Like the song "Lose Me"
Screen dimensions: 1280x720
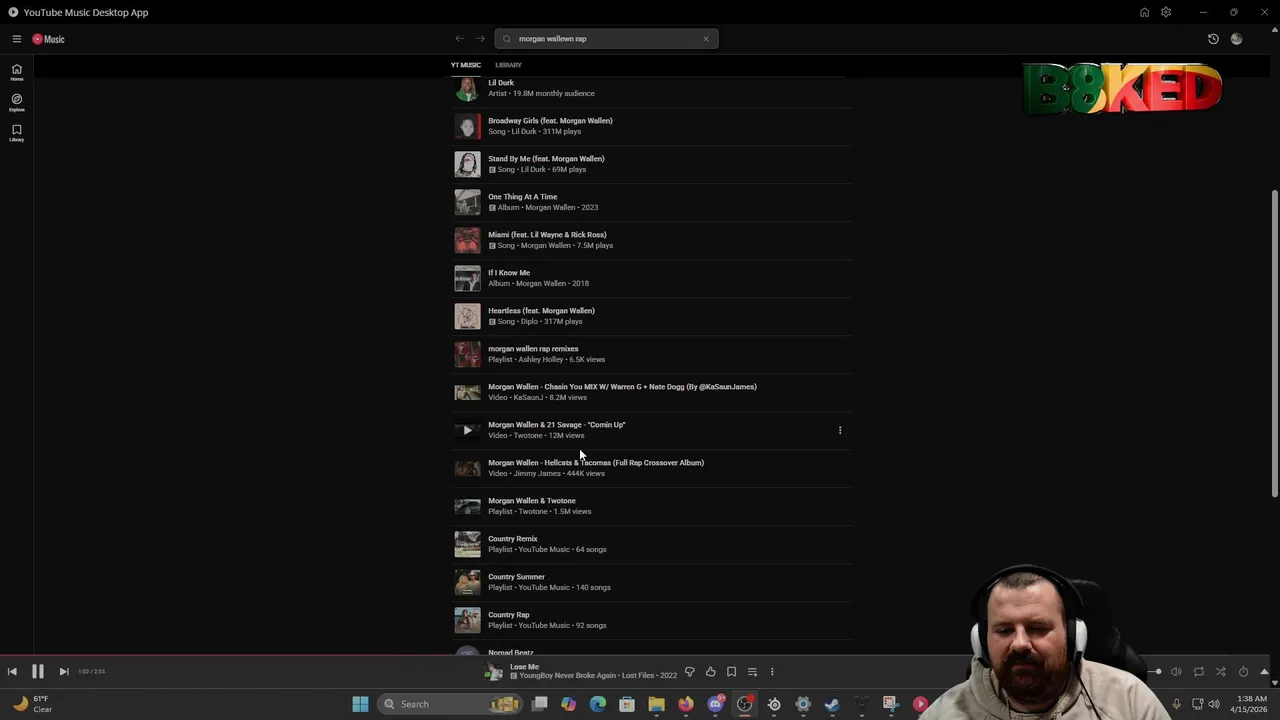tap(710, 672)
